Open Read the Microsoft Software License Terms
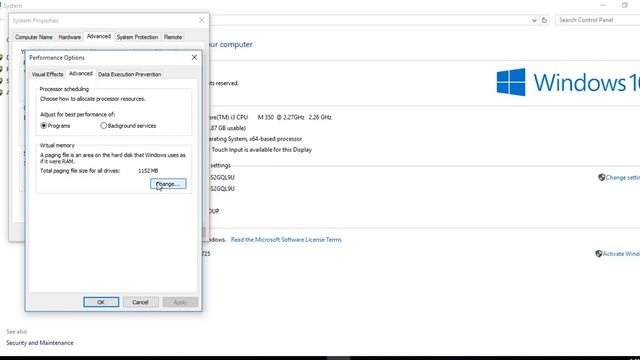 [286, 240]
